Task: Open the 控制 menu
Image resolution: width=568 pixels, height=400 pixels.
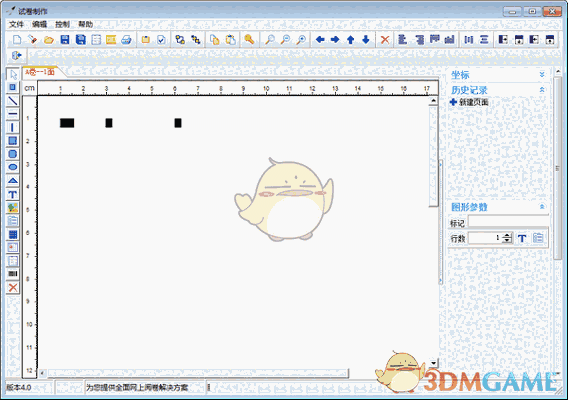Action: (x=62, y=24)
